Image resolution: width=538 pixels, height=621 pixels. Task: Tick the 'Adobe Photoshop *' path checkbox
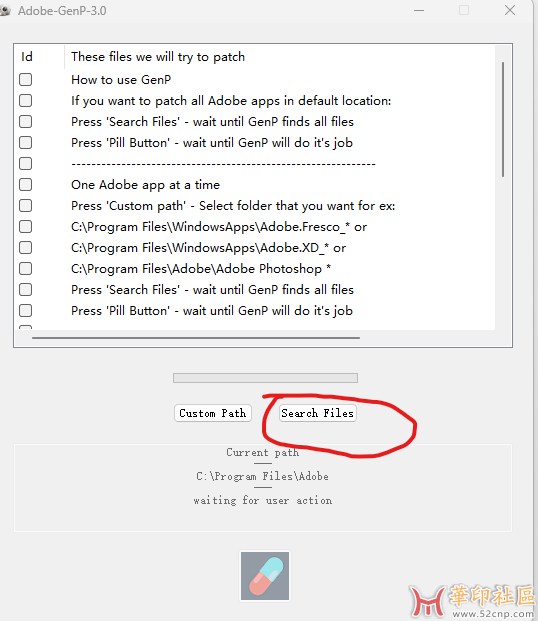click(26, 269)
